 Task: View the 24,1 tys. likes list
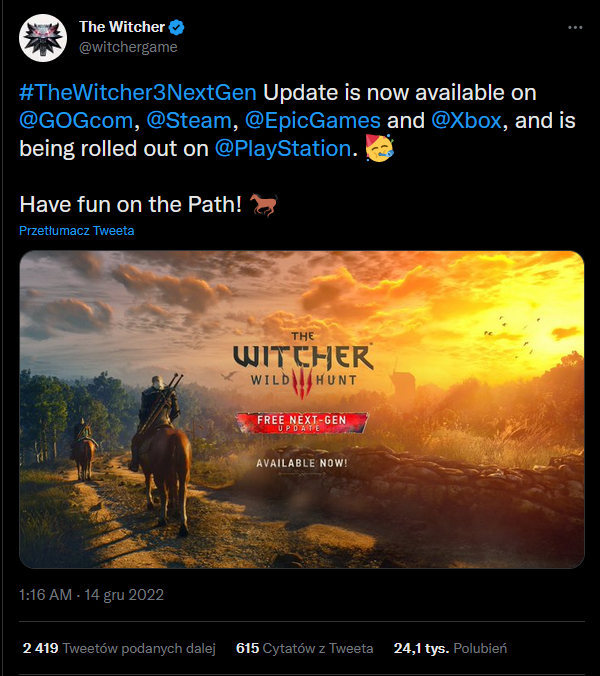[450, 648]
